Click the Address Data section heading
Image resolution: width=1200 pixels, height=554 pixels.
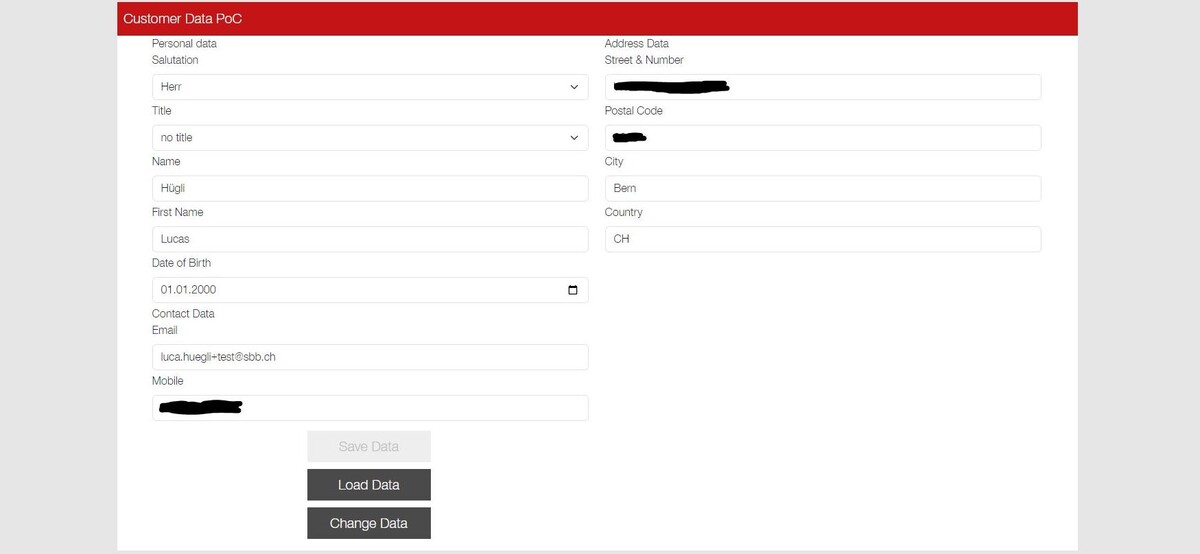tap(636, 44)
